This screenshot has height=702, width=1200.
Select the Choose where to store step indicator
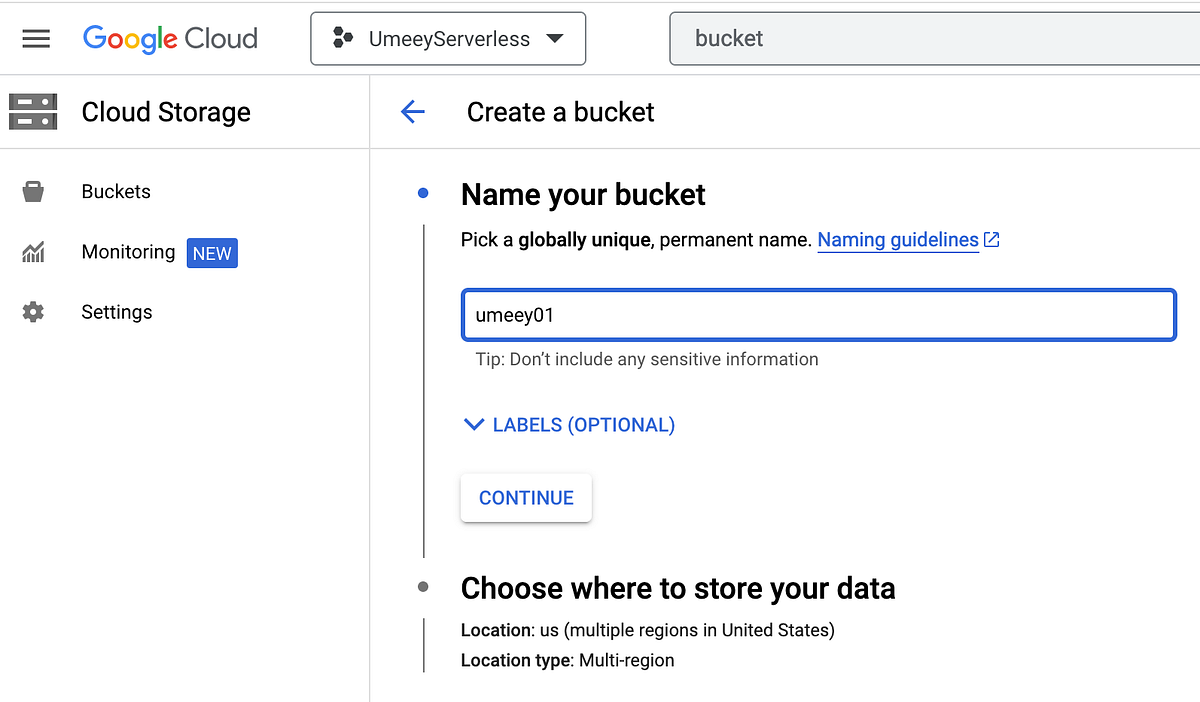423,587
